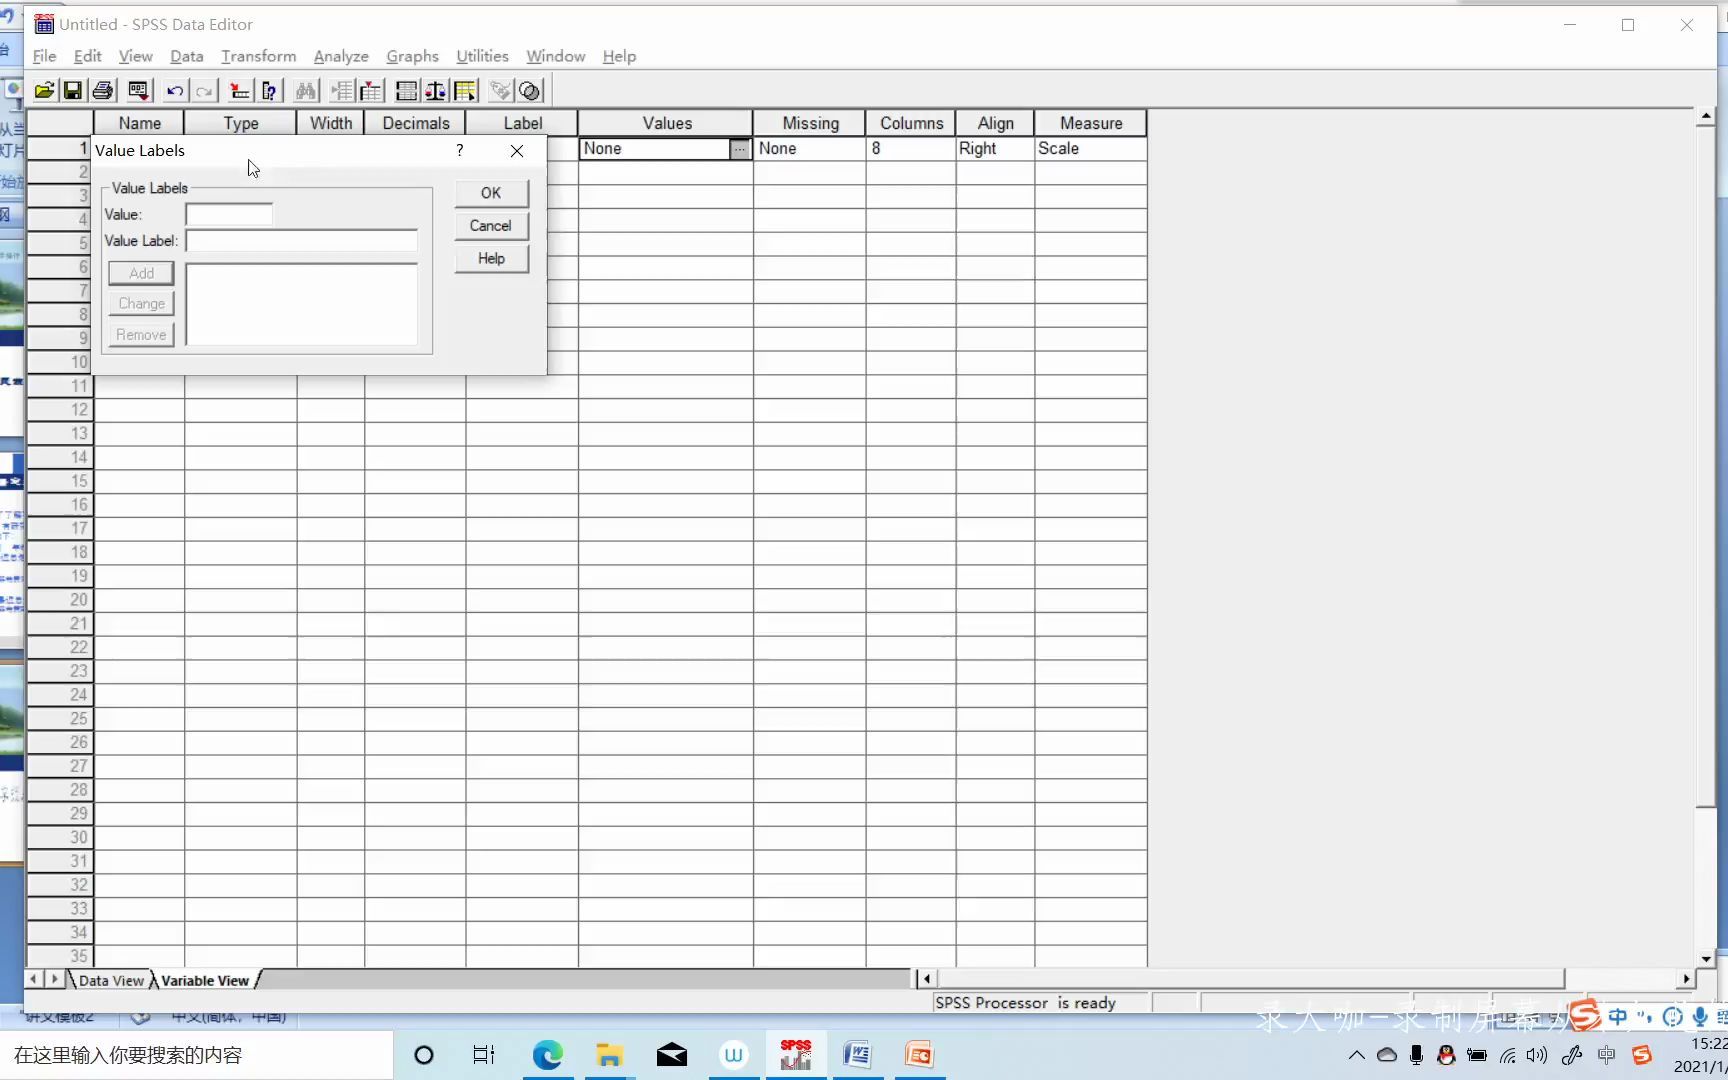Click the value labels list box

302,304
